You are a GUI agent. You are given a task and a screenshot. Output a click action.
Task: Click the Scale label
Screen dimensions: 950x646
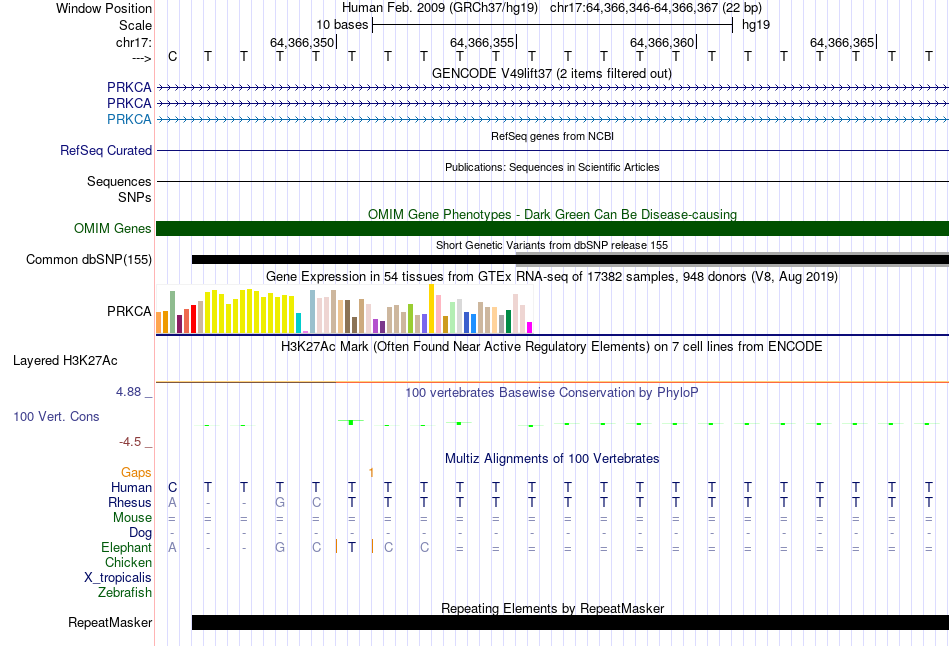pyautogui.click(x=135, y=25)
